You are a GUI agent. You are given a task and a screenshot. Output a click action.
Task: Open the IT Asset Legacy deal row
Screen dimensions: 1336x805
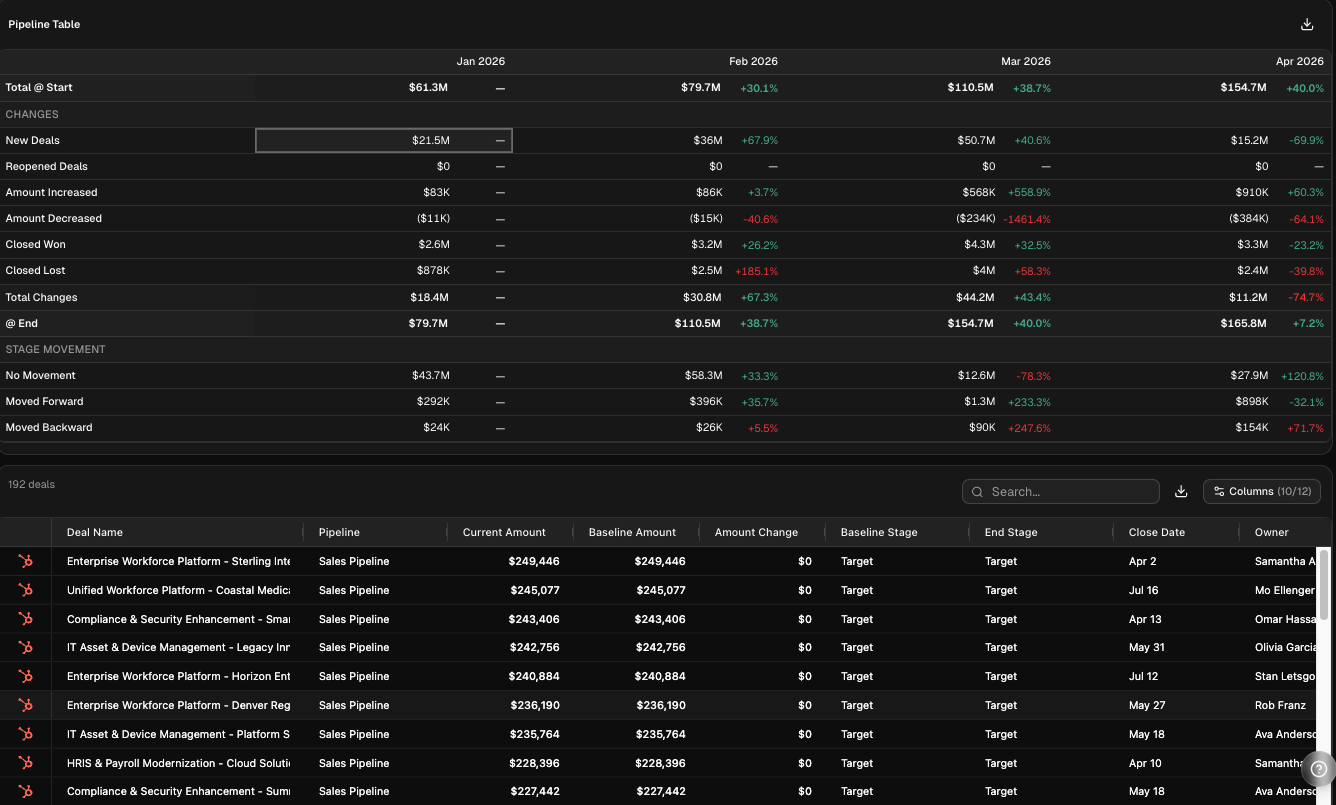click(x=178, y=647)
